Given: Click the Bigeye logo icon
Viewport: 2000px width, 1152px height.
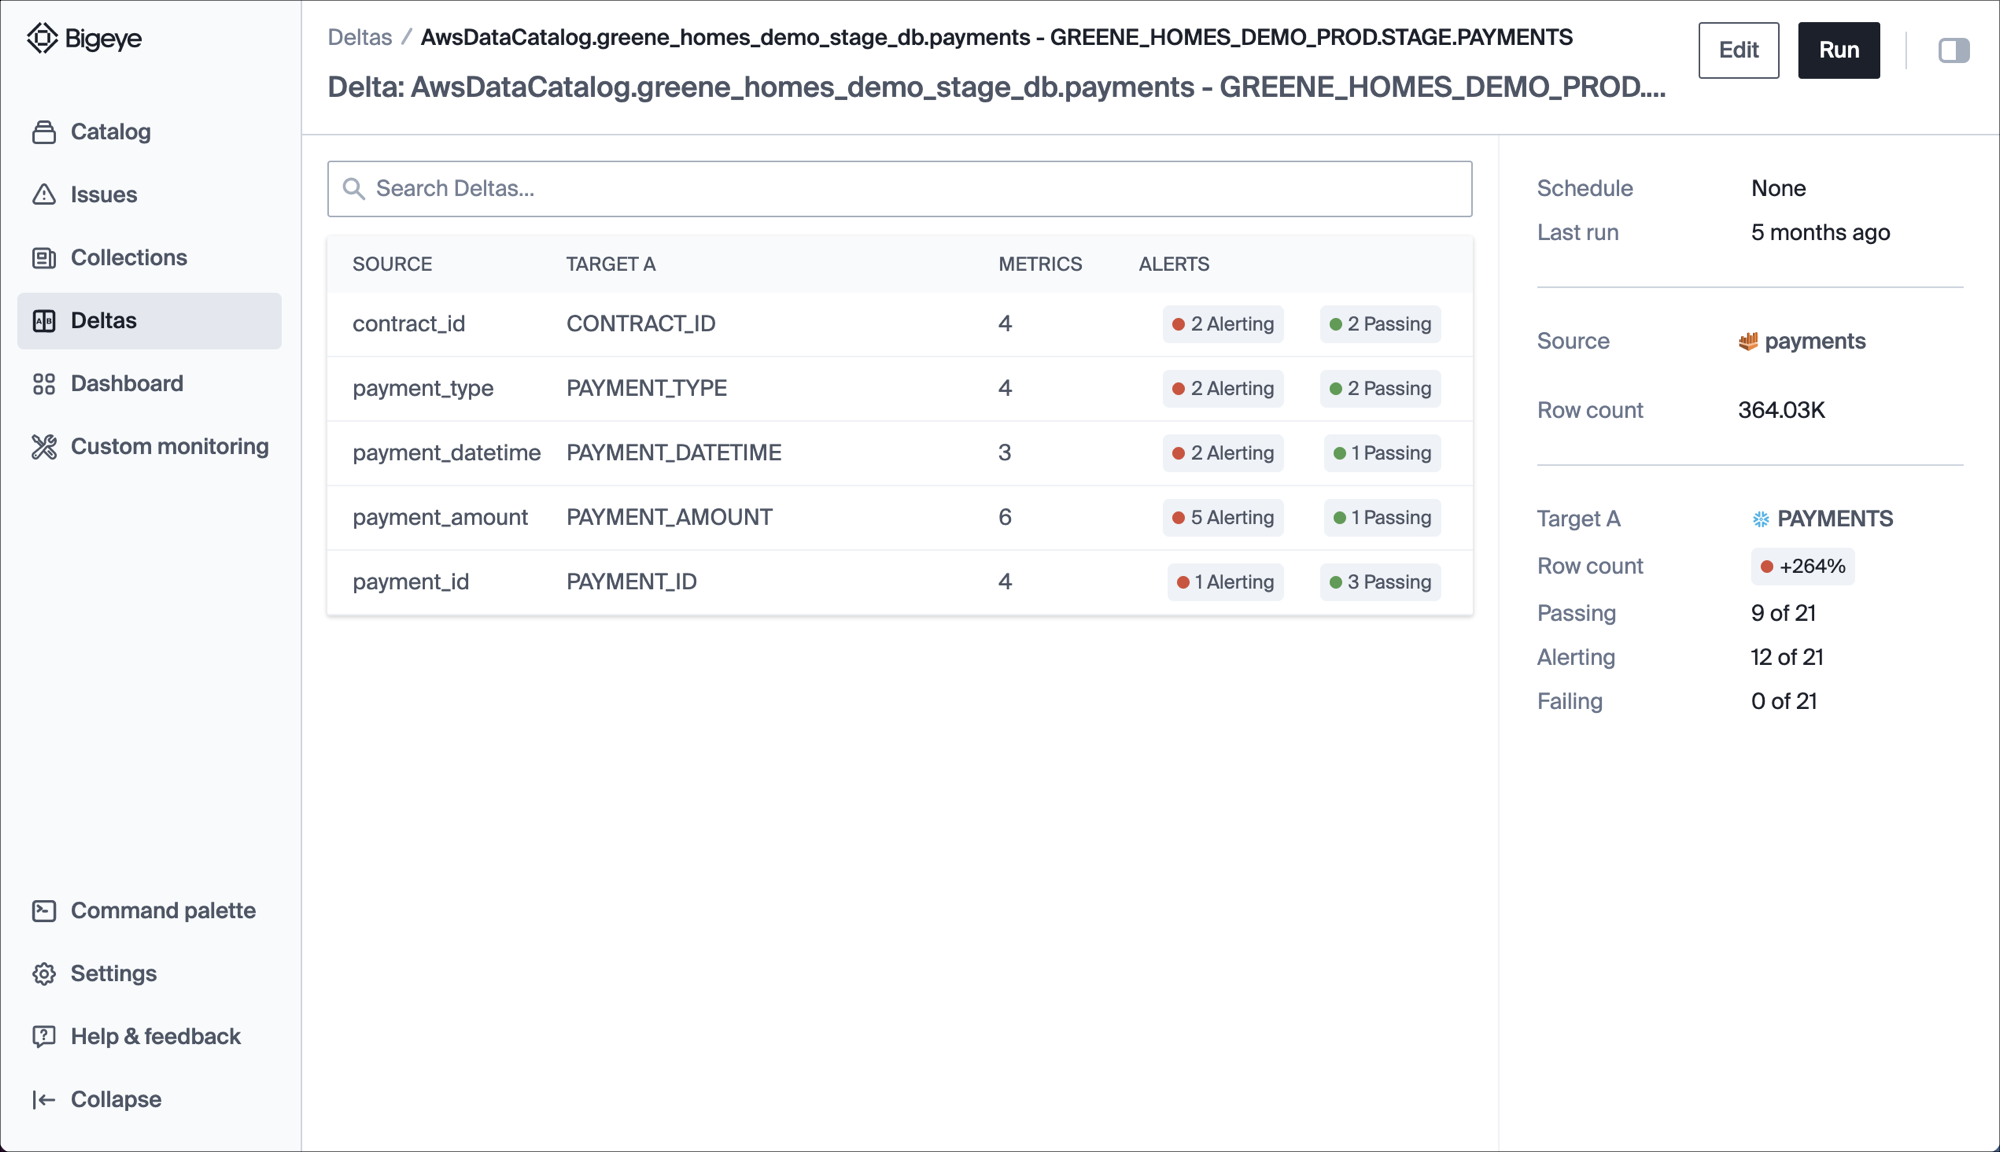Looking at the screenshot, I should [42, 38].
